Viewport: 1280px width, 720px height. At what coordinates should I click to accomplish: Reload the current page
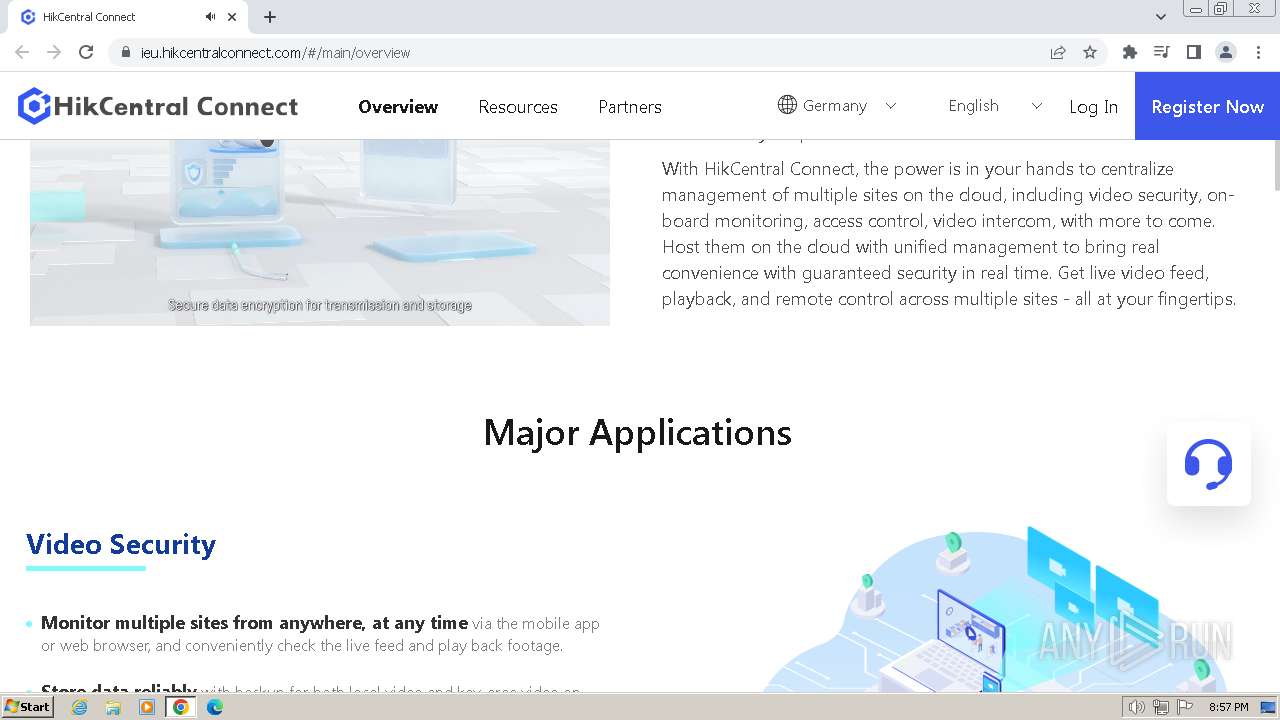(86, 52)
